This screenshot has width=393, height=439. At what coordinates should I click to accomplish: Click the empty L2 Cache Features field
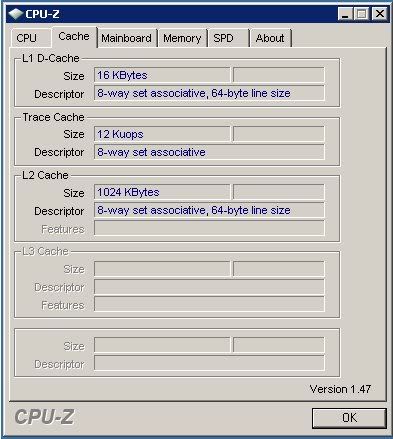tap(209, 228)
